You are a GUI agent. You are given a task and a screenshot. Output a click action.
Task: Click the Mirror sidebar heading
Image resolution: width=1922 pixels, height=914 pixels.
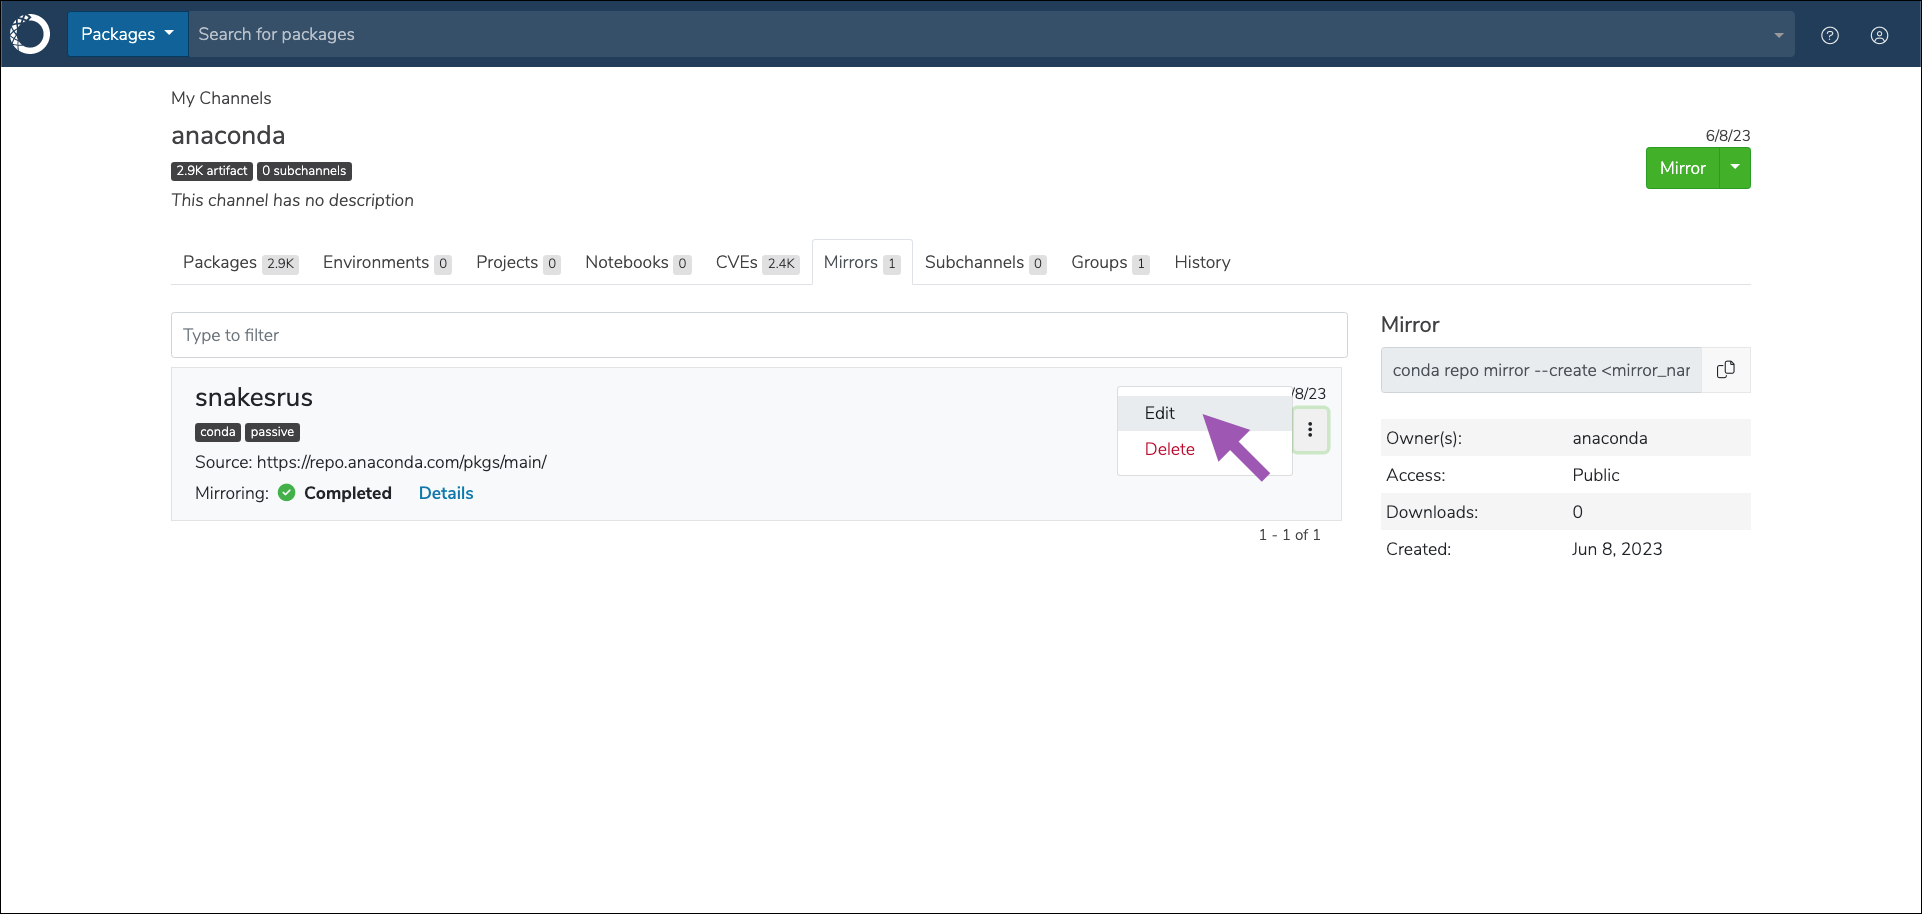coord(1410,324)
